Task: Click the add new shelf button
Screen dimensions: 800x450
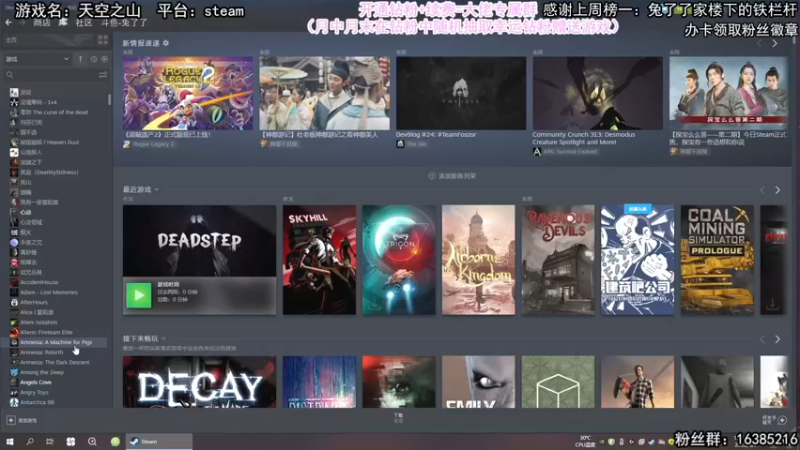Action: (x=452, y=176)
